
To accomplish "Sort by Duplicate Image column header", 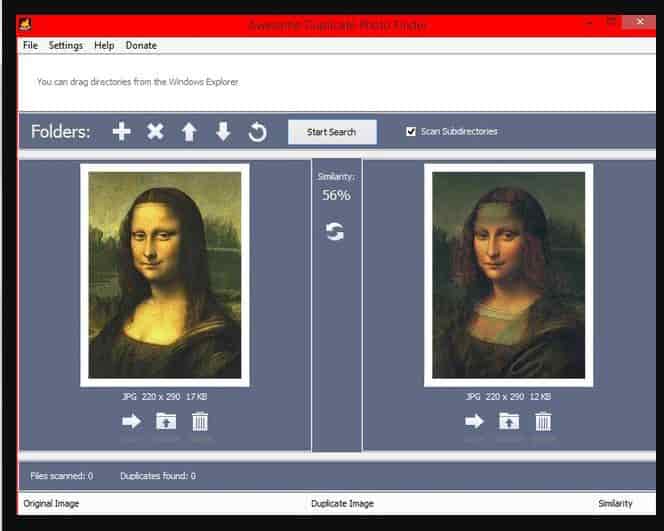I will [x=342, y=503].
